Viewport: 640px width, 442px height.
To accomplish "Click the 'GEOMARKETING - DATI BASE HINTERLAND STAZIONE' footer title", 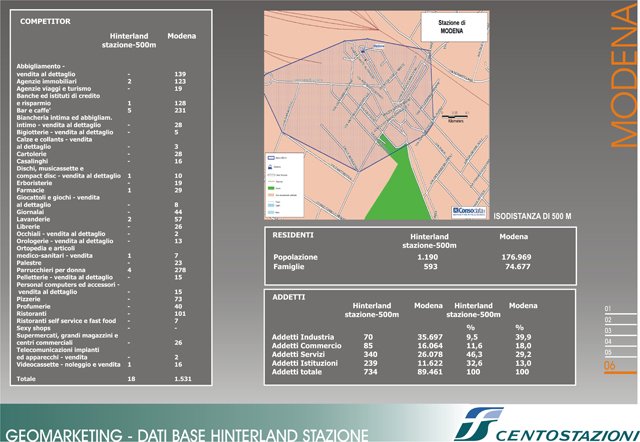I will pyautogui.click(x=187, y=435).
